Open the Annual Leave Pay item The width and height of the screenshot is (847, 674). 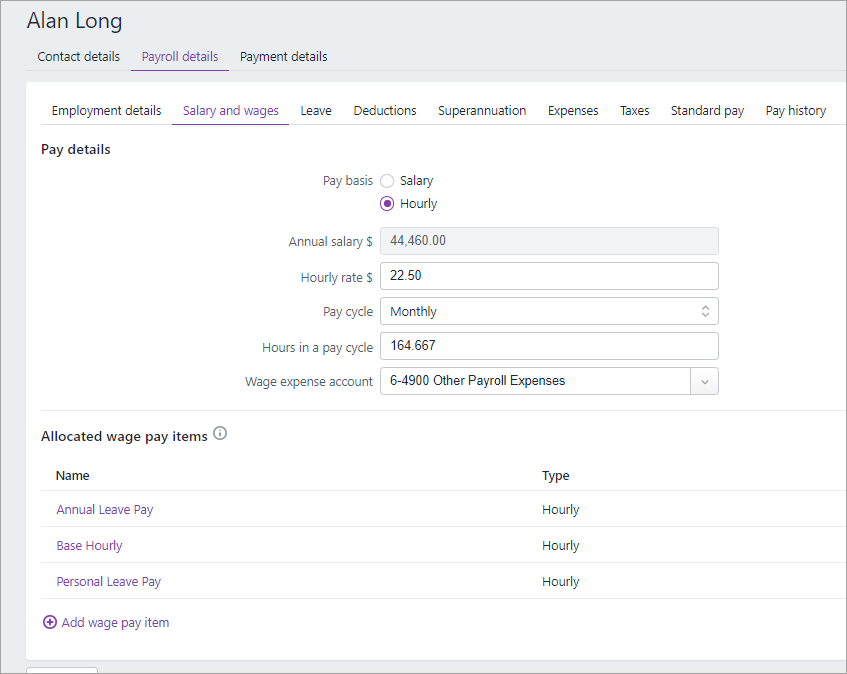(x=104, y=509)
